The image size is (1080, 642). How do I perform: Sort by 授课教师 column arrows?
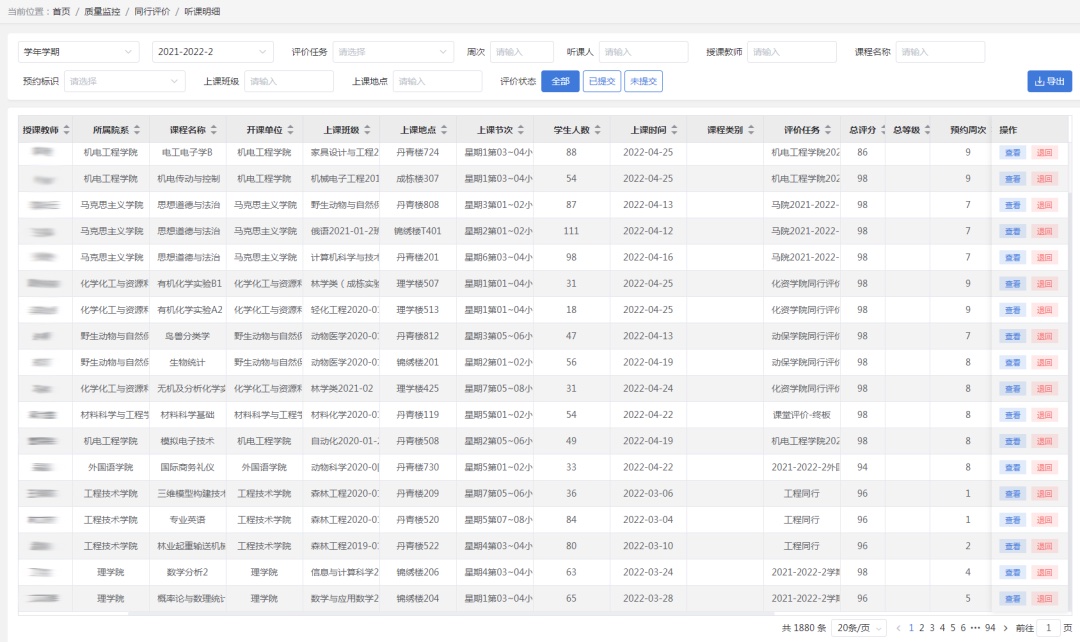pyautogui.click(x=67, y=130)
